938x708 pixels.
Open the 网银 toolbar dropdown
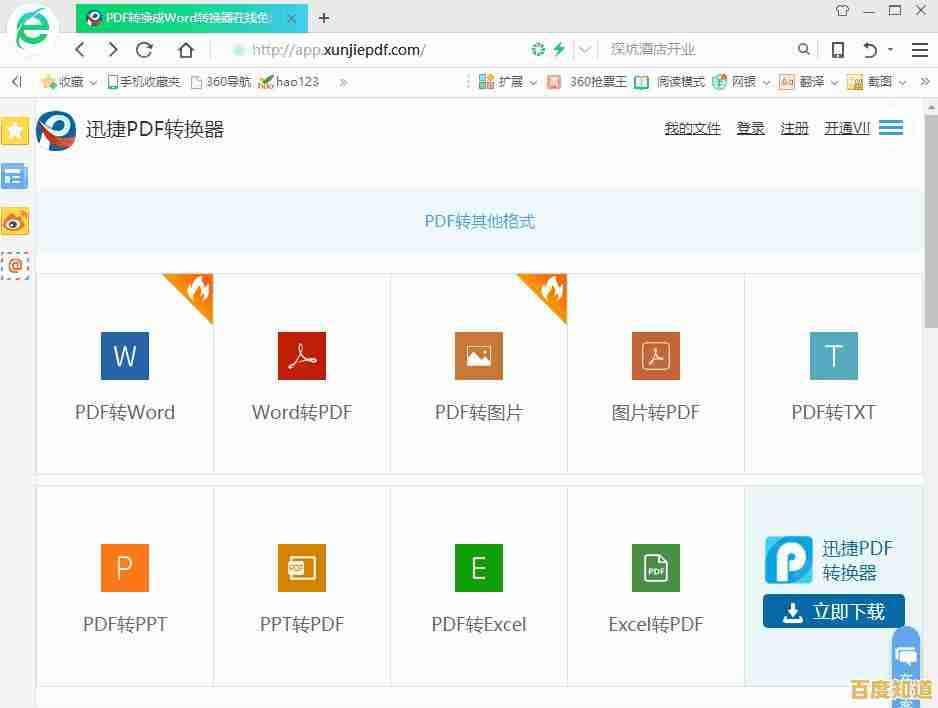[x=745, y=81]
